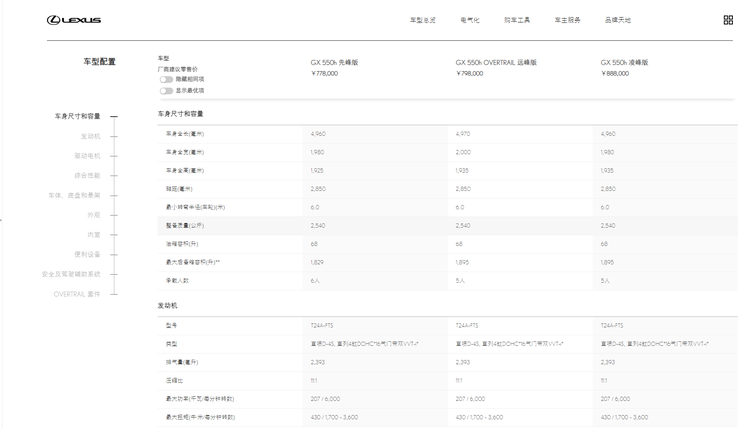Jump to 安全及驾驶辅助系统 in sidebar

pos(71,274)
